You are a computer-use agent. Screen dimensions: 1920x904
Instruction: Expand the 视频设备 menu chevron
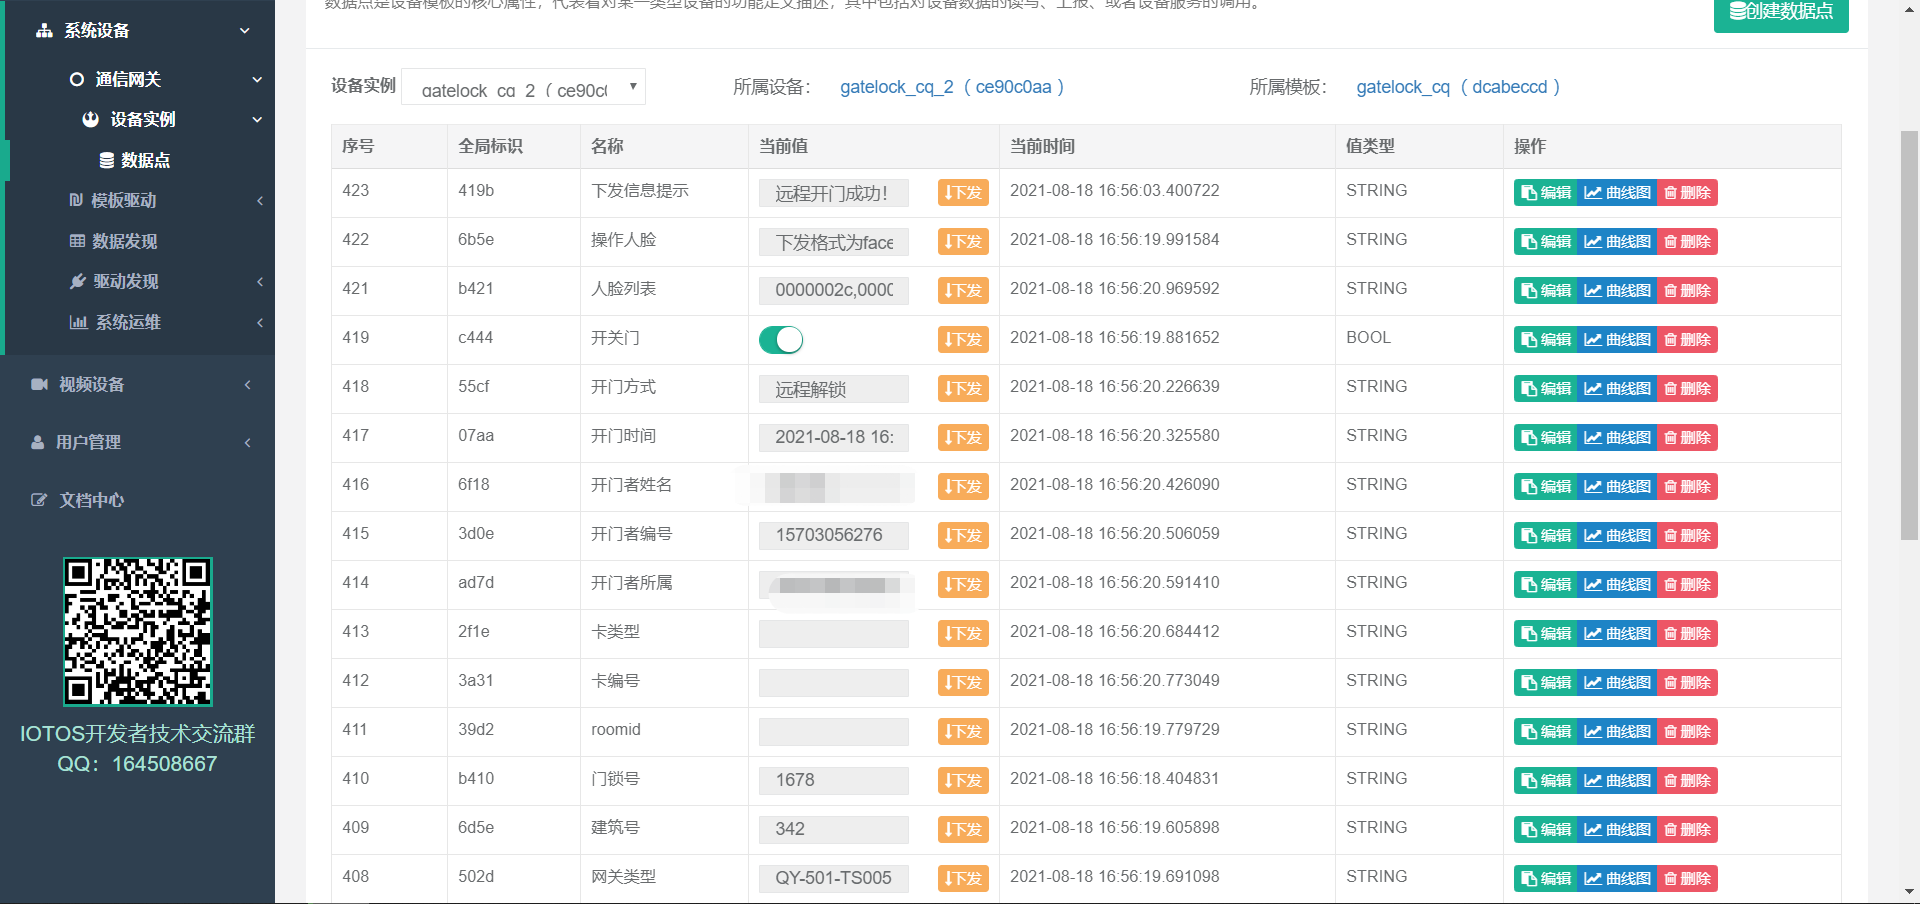coord(247,384)
